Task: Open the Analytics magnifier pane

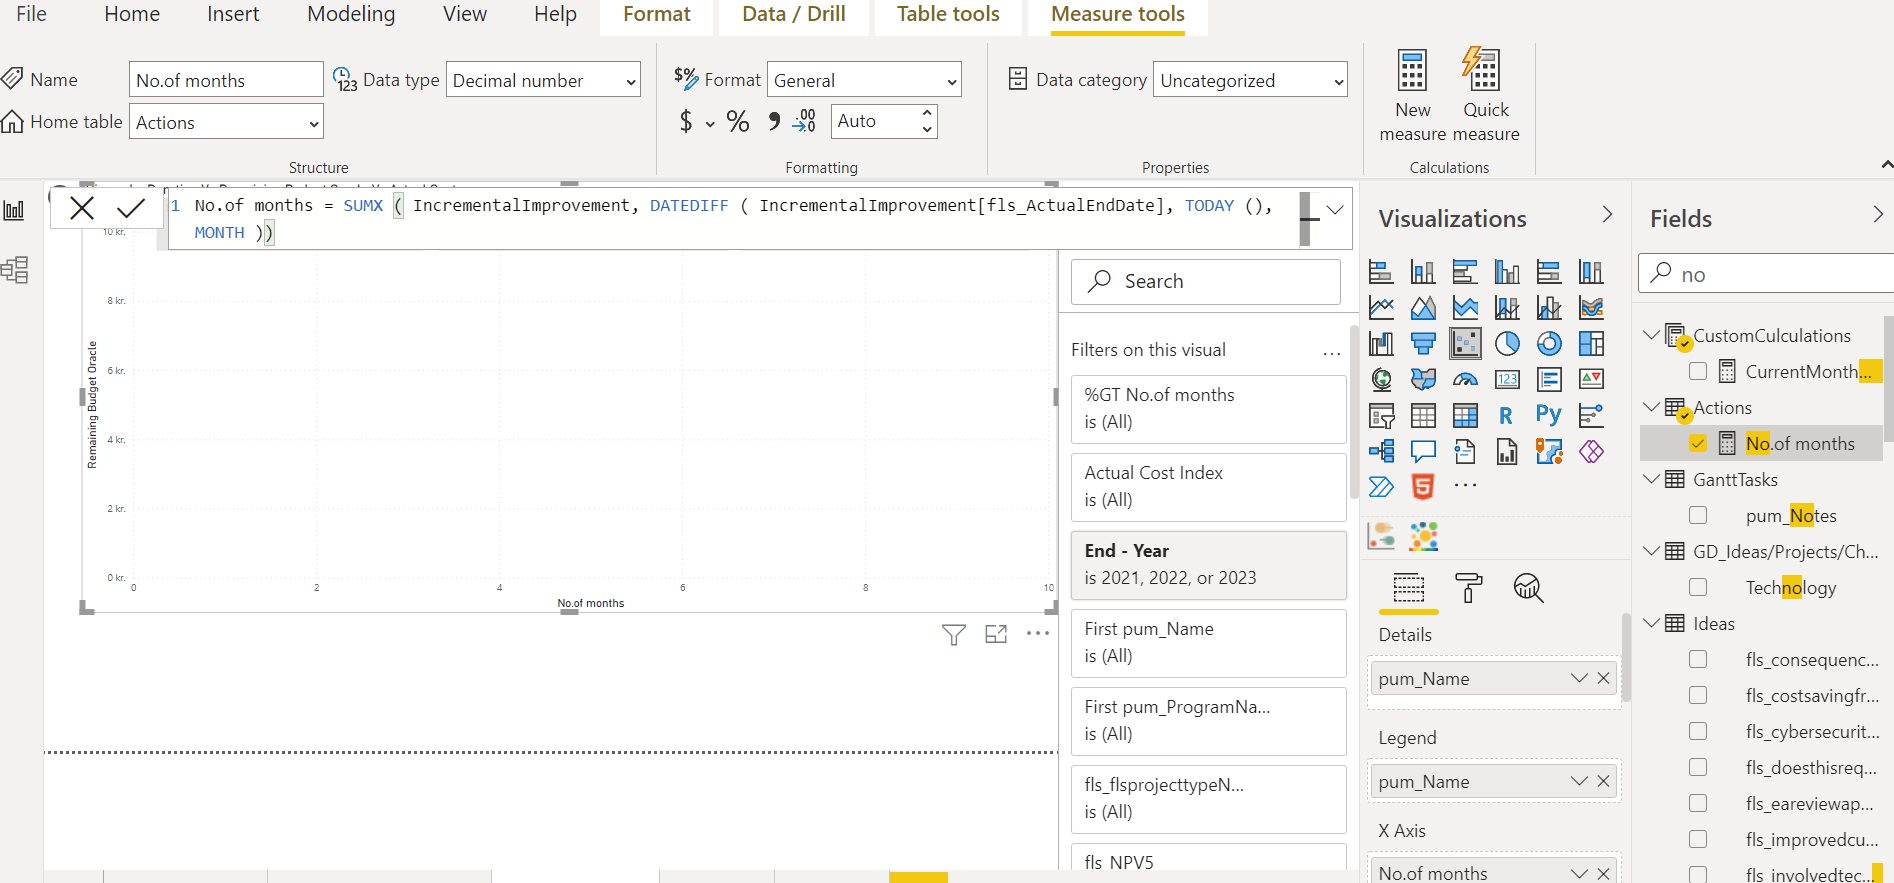Action: pyautogui.click(x=1528, y=588)
